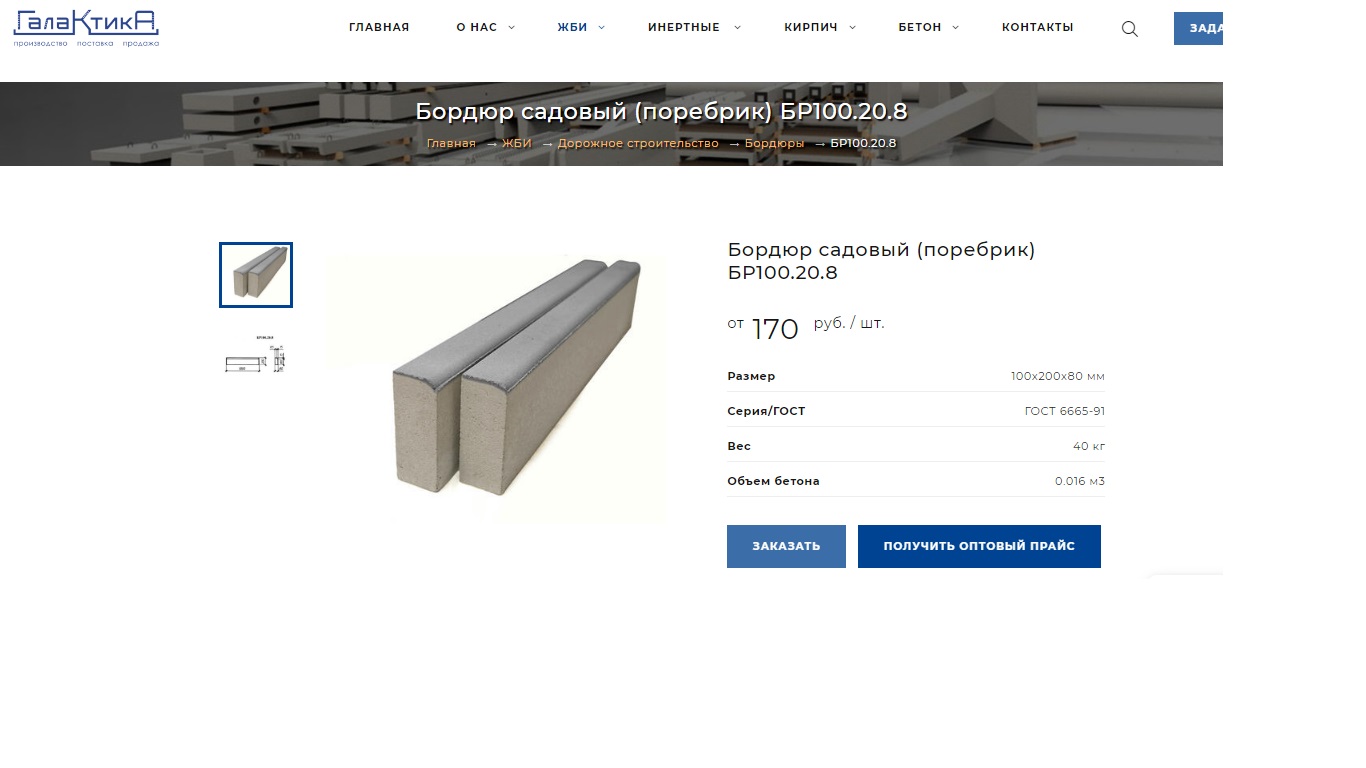The image size is (1366, 768).
Task: Select the first curb photo thumbnail
Action: point(256,275)
